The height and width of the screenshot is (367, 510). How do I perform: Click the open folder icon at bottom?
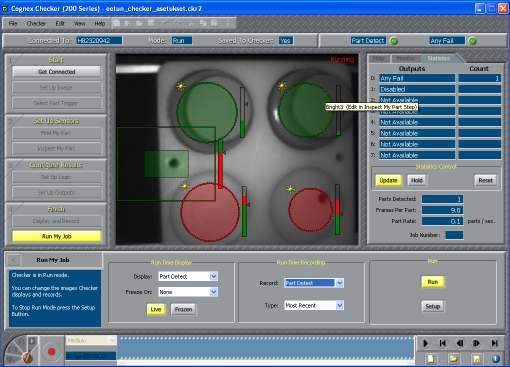(453, 358)
